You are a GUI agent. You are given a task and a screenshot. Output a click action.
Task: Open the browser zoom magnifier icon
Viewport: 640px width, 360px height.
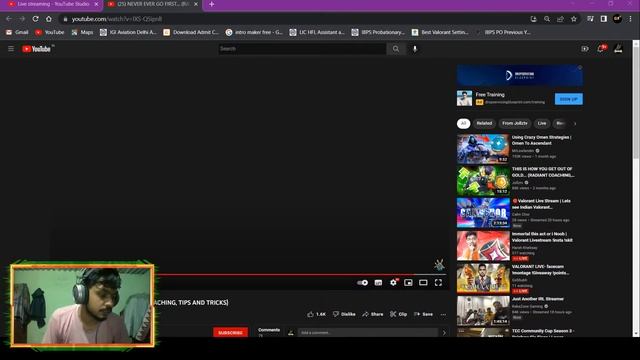(x=547, y=19)
